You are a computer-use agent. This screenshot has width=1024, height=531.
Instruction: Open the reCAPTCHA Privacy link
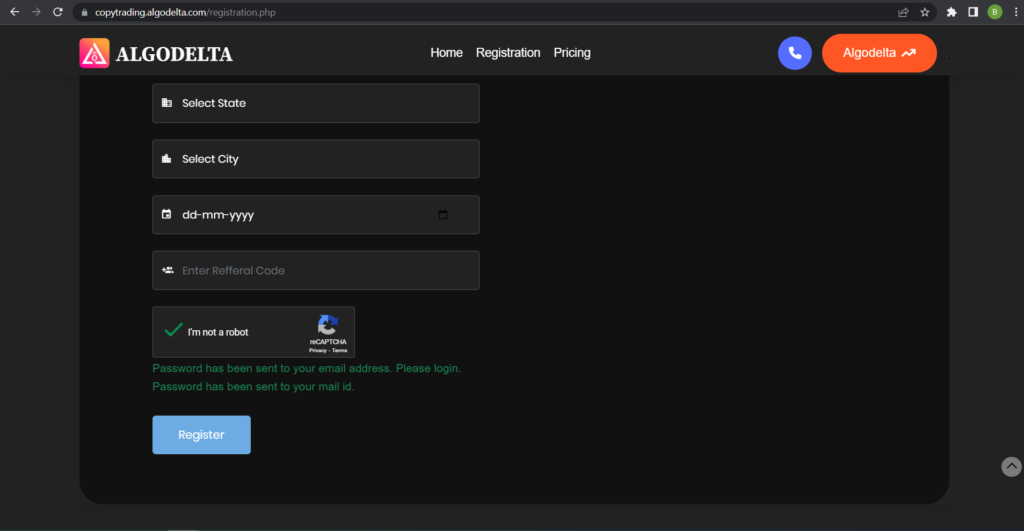click(x=317, y=351)
